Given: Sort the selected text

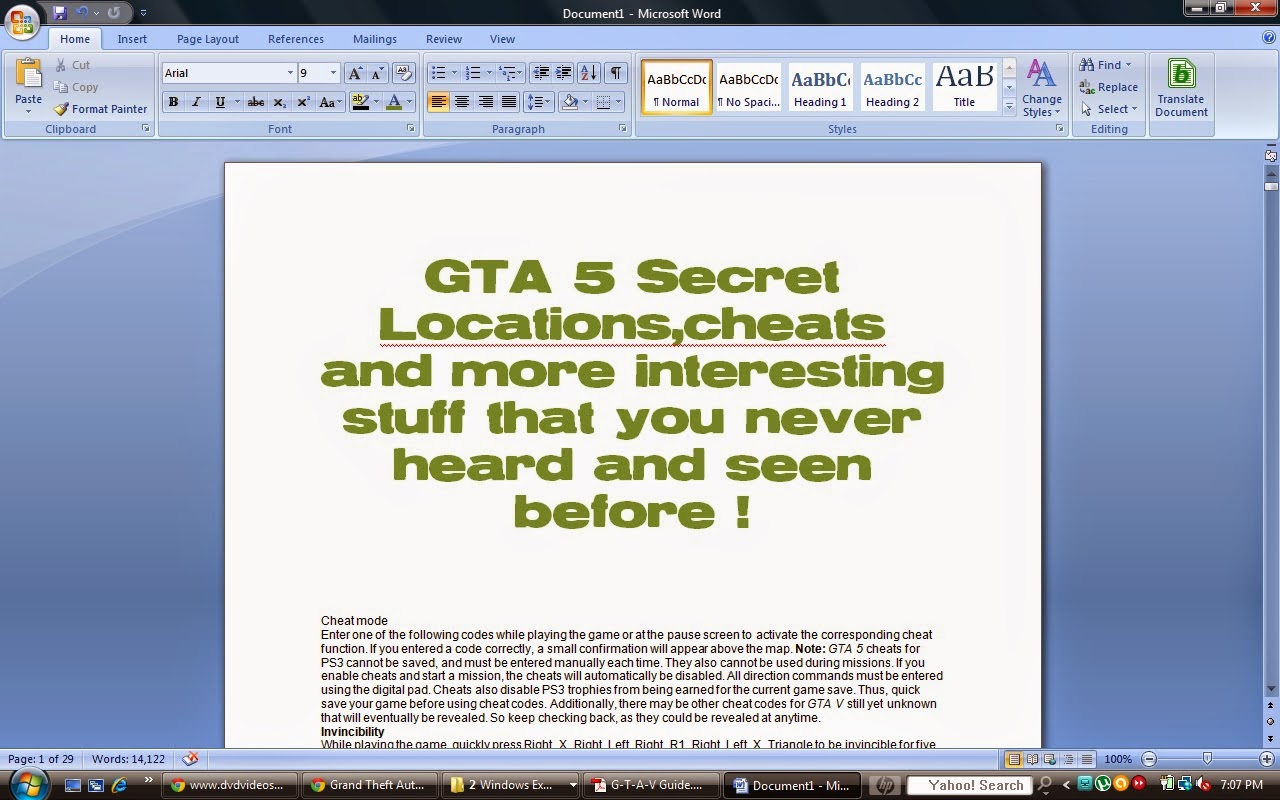Looking at the screenshot, I should click(x=589, y=73).
